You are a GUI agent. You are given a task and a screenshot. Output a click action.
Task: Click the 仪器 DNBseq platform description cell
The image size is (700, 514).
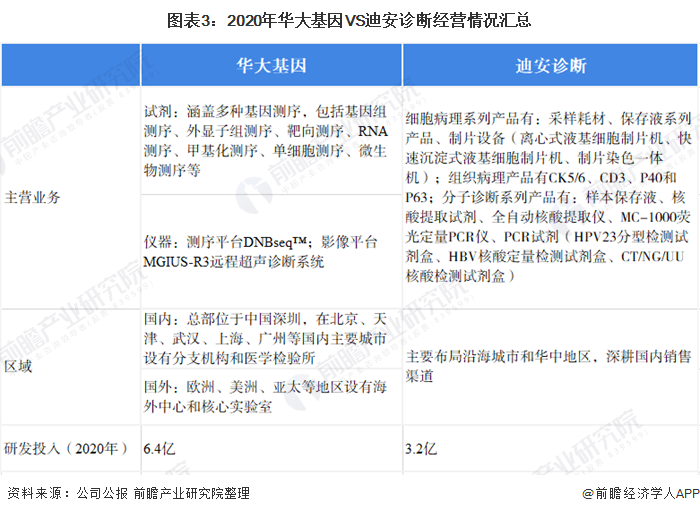click(270, 252)
